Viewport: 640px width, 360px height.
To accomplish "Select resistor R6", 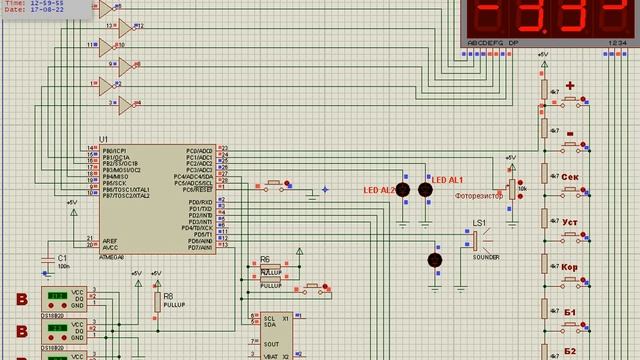I will point(271,267).
